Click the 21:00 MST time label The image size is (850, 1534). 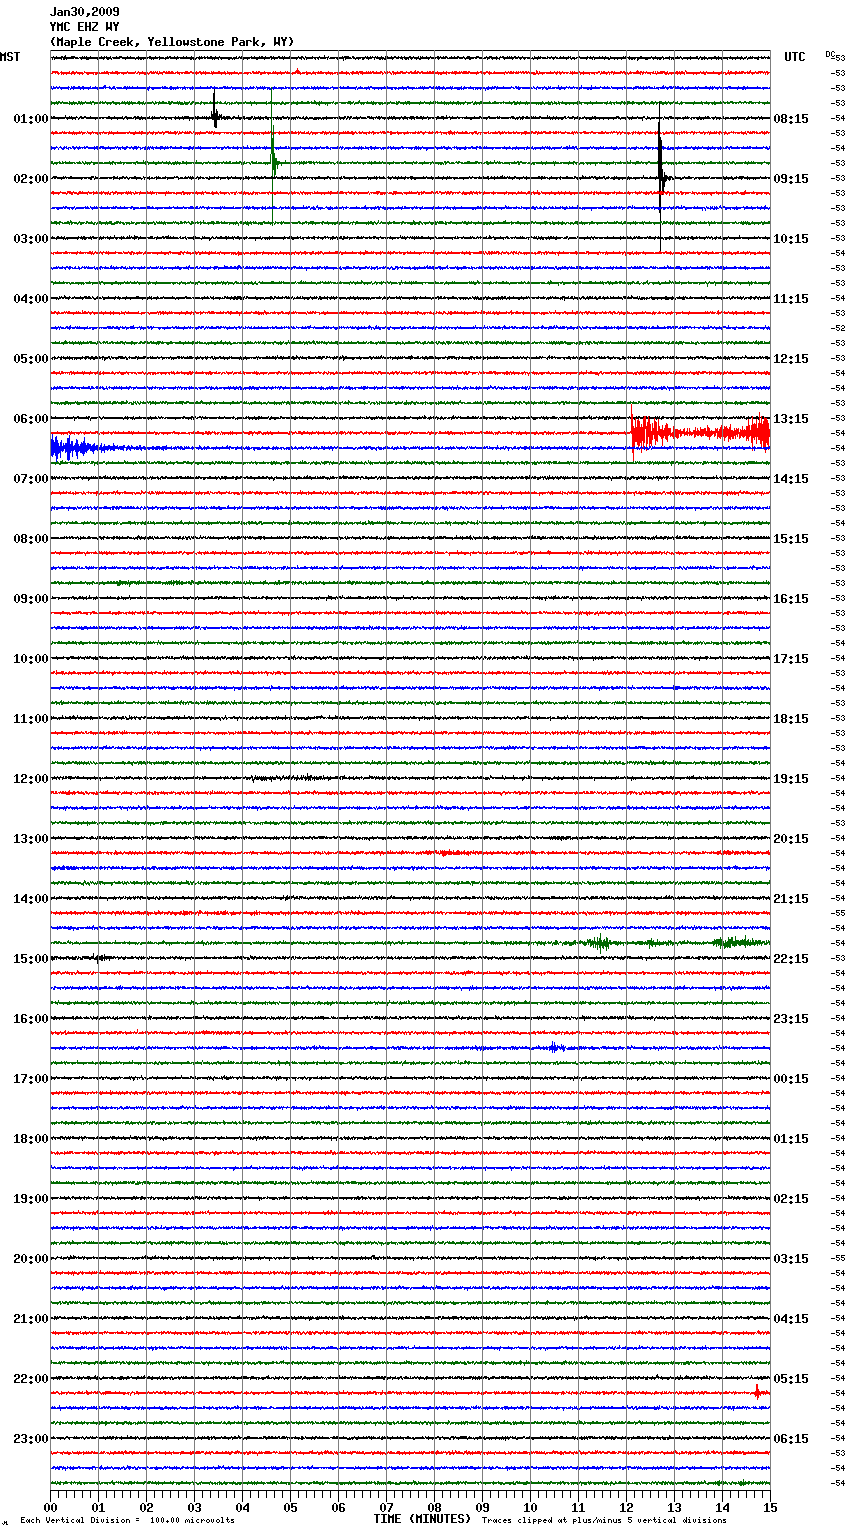pyautogui.click(x=31, y=1319)
